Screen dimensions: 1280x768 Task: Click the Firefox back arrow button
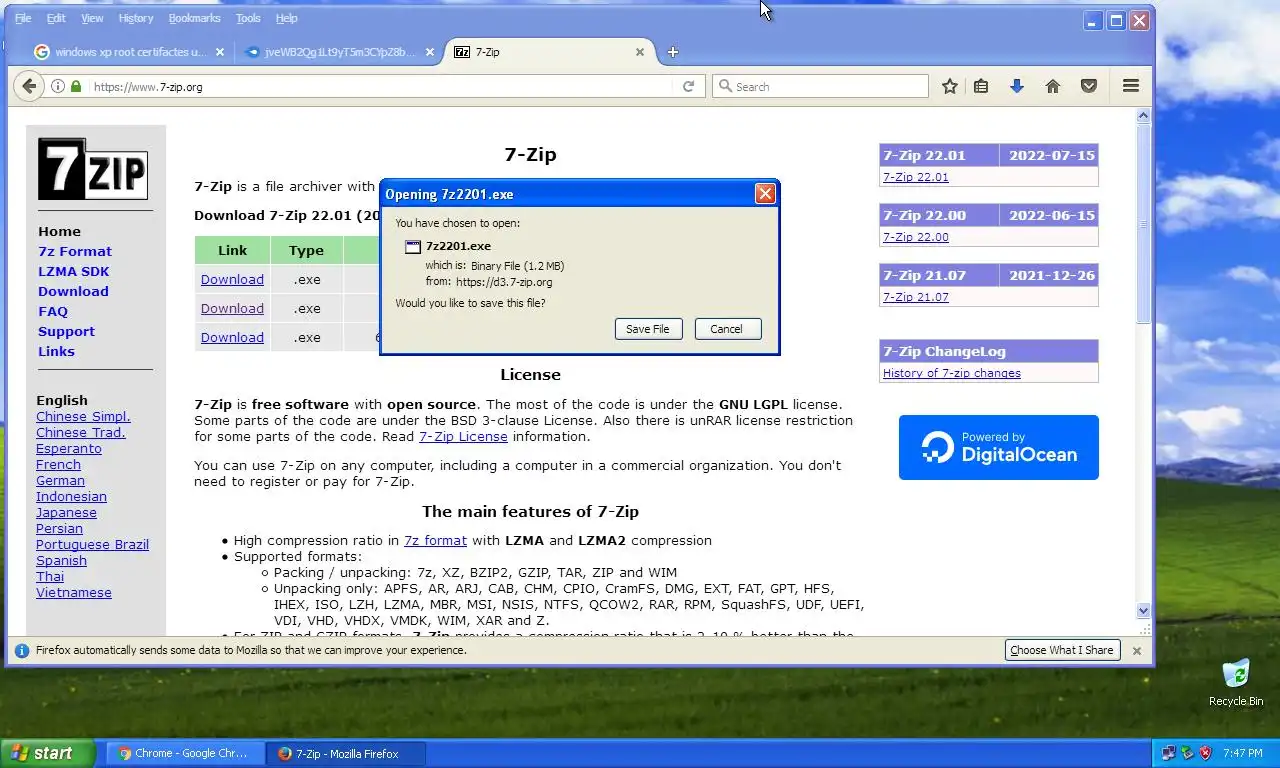(x=29, y=87)
